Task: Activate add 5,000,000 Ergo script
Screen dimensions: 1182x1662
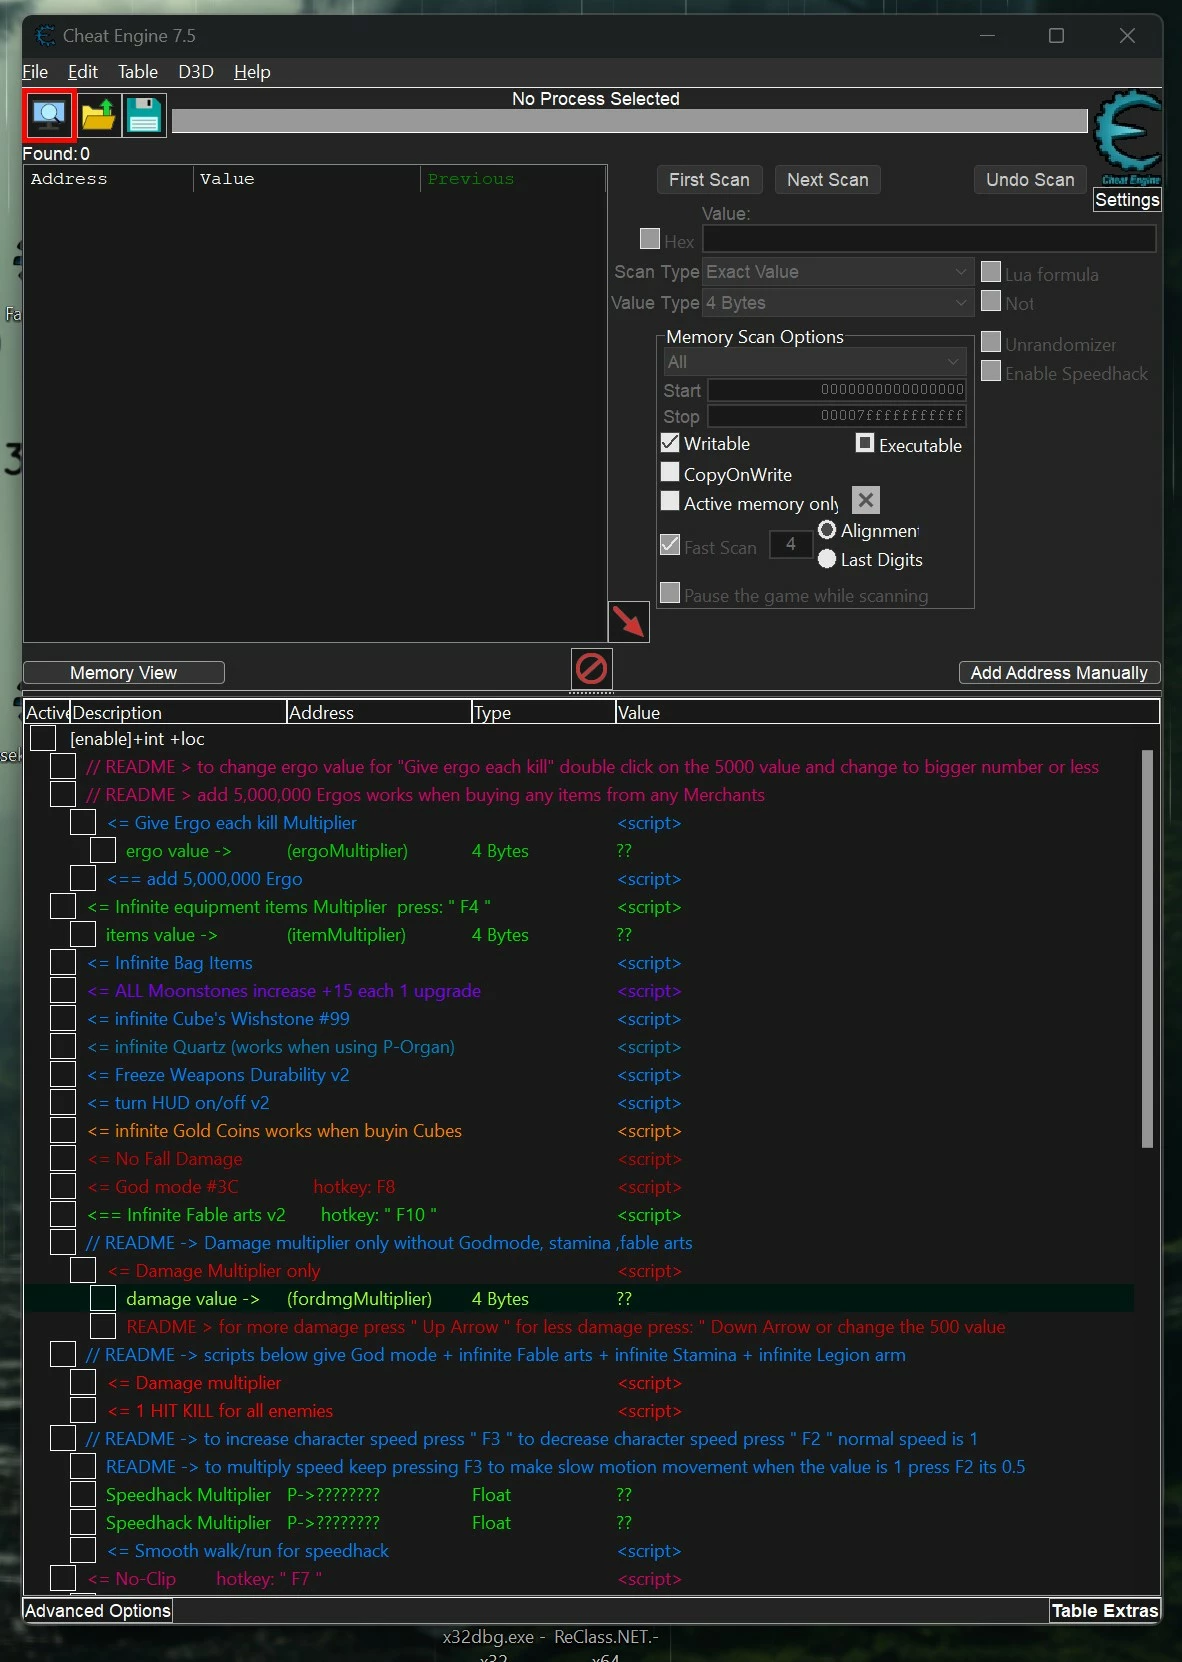Action: click(x=83, y=879)
